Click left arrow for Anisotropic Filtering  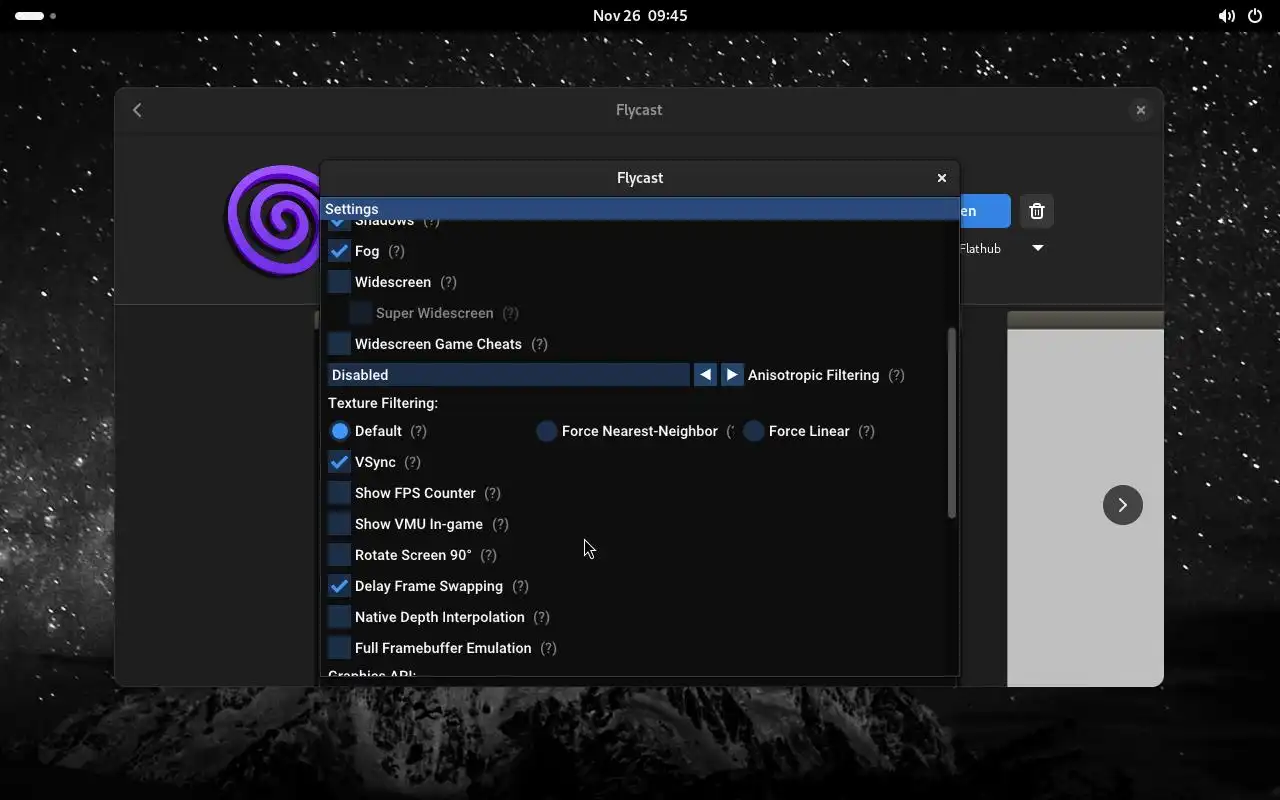(x=706, y=375)
